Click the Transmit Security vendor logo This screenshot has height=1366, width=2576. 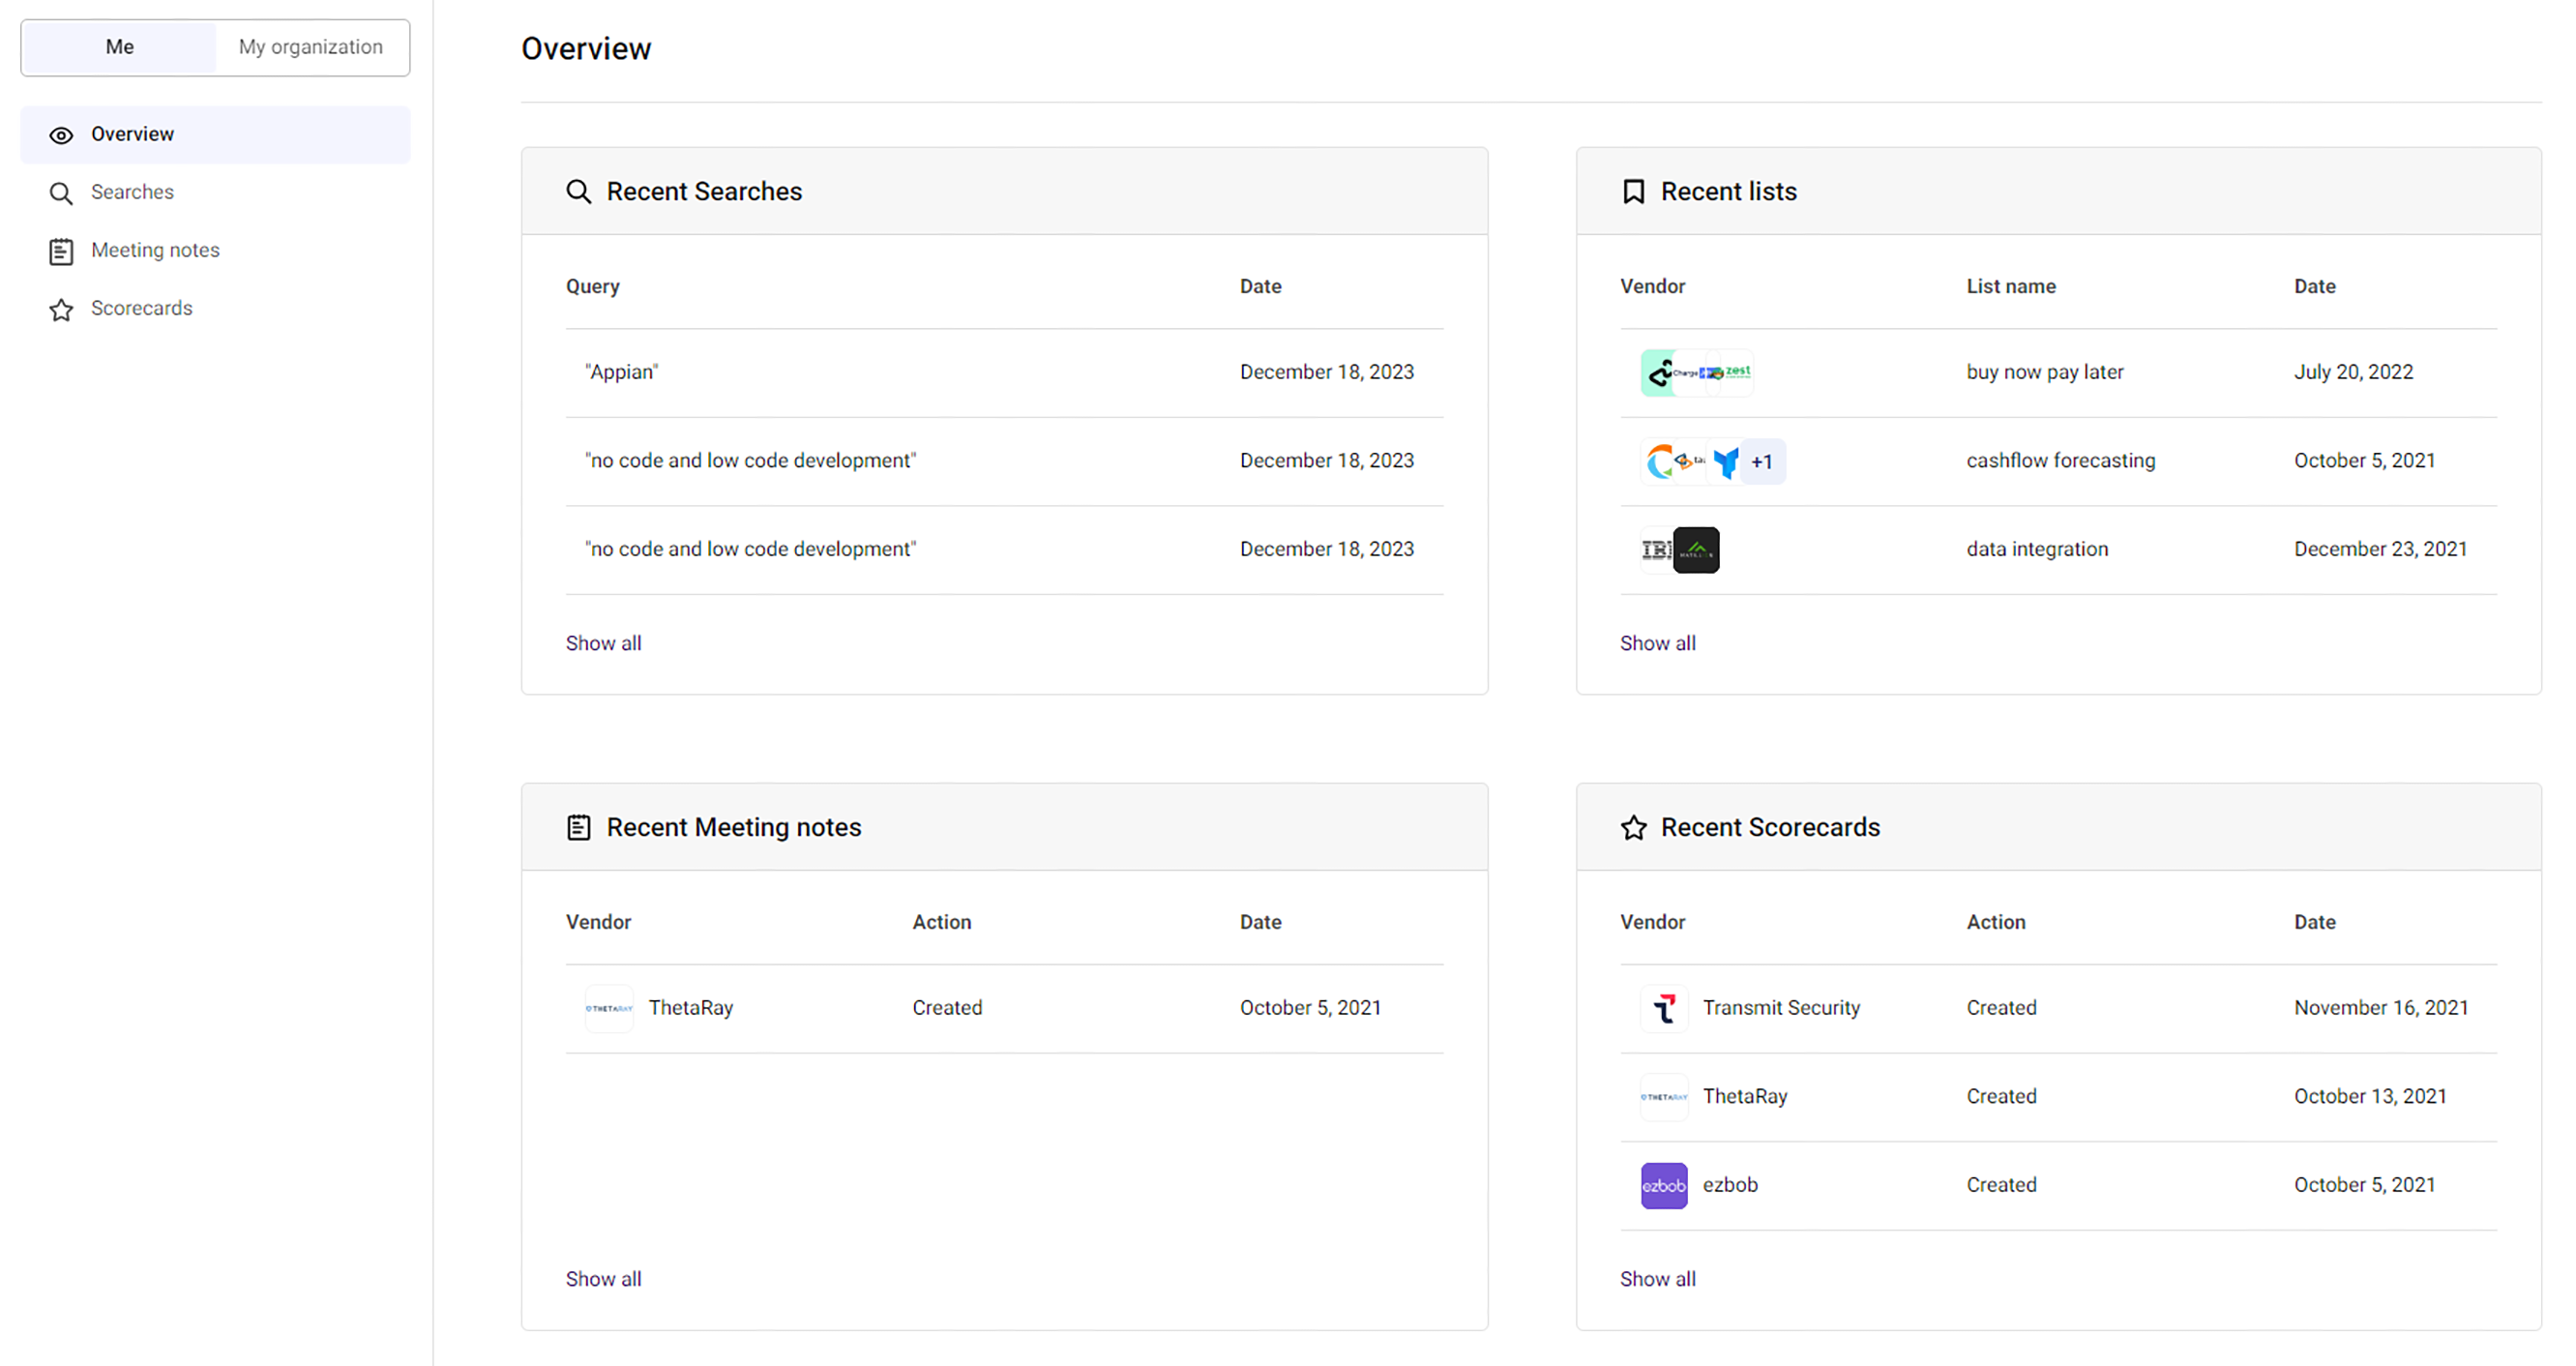[1663, 1008]
